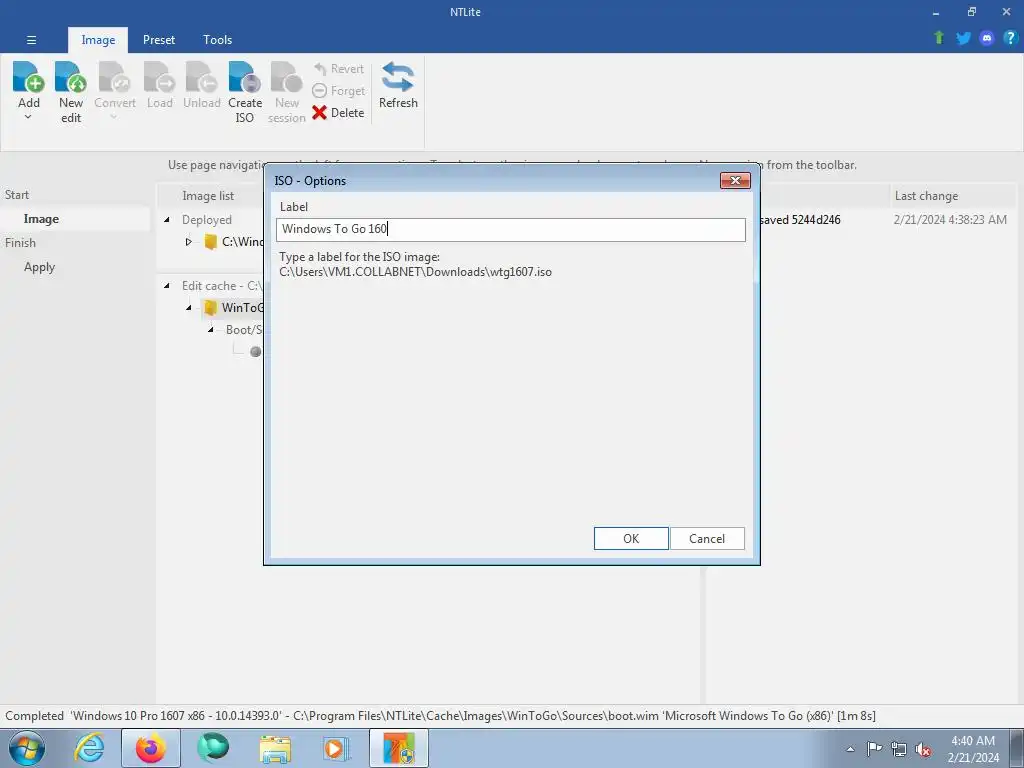Open the hamburger main menu
Viewport: 1024px width, 768px height.
[x=31, y=40]
